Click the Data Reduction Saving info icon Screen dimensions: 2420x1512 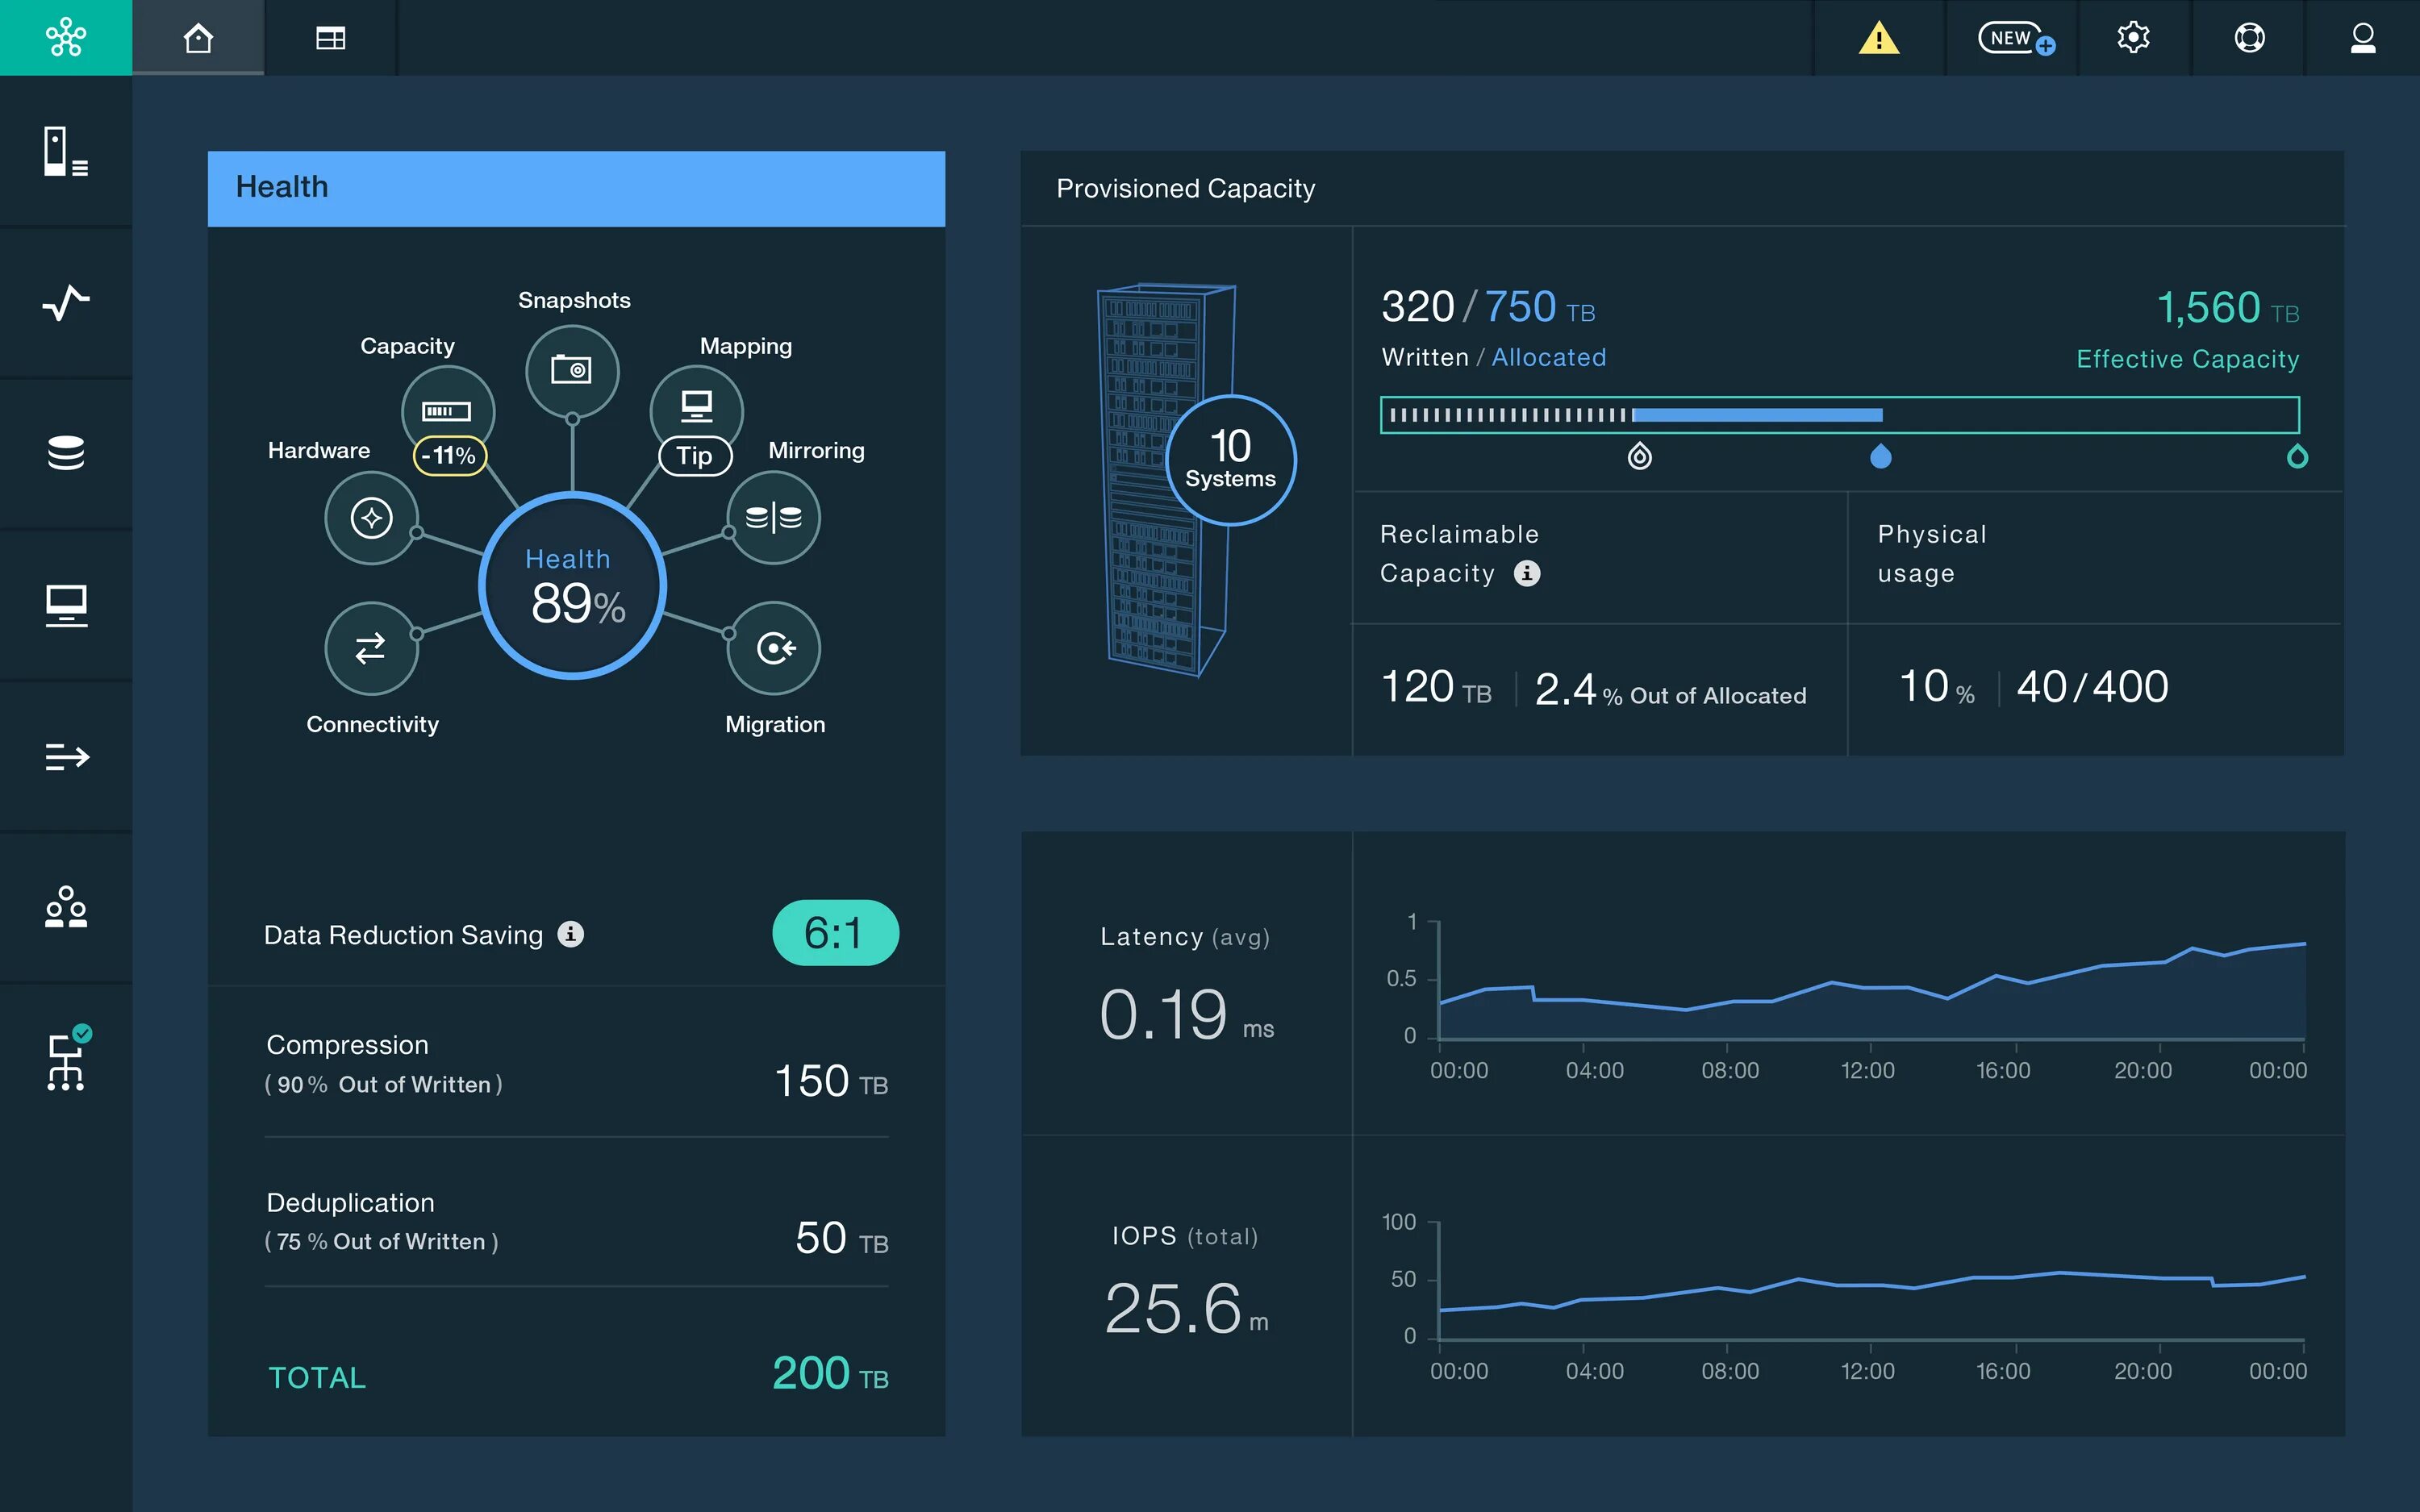[x=568, y=934]
